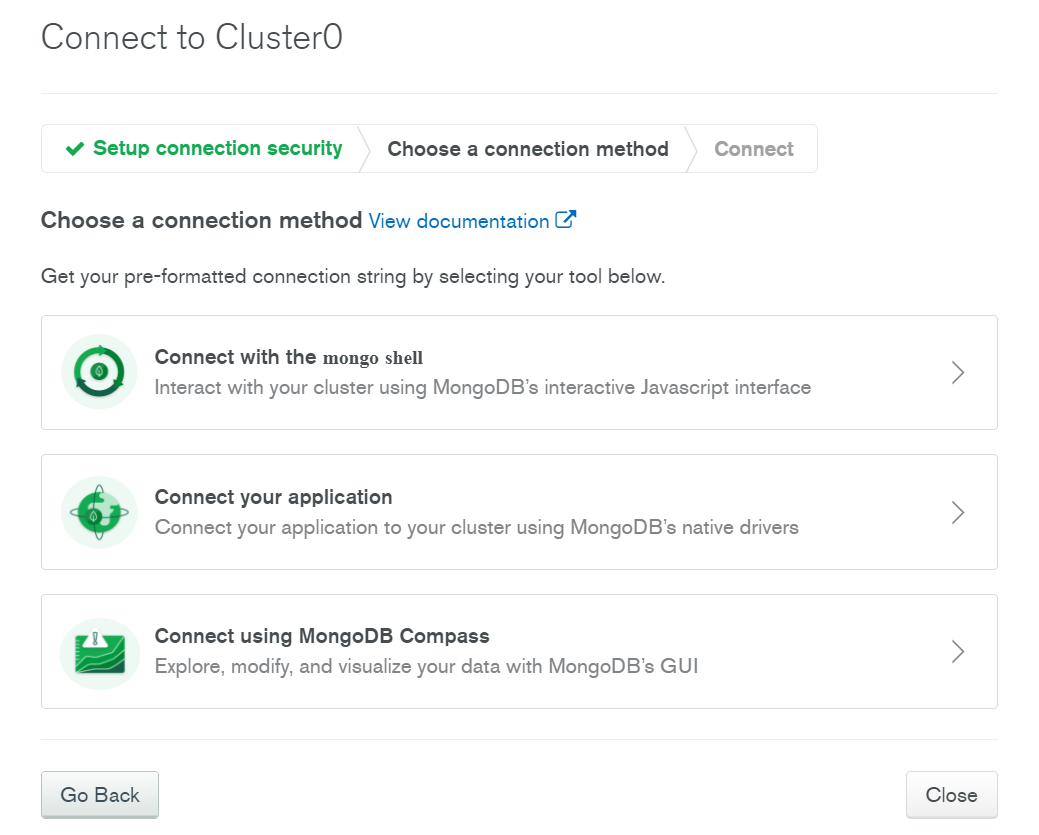Expand the mongo shell option chevron
This screenshot has width=1039, height=835.
957,373
